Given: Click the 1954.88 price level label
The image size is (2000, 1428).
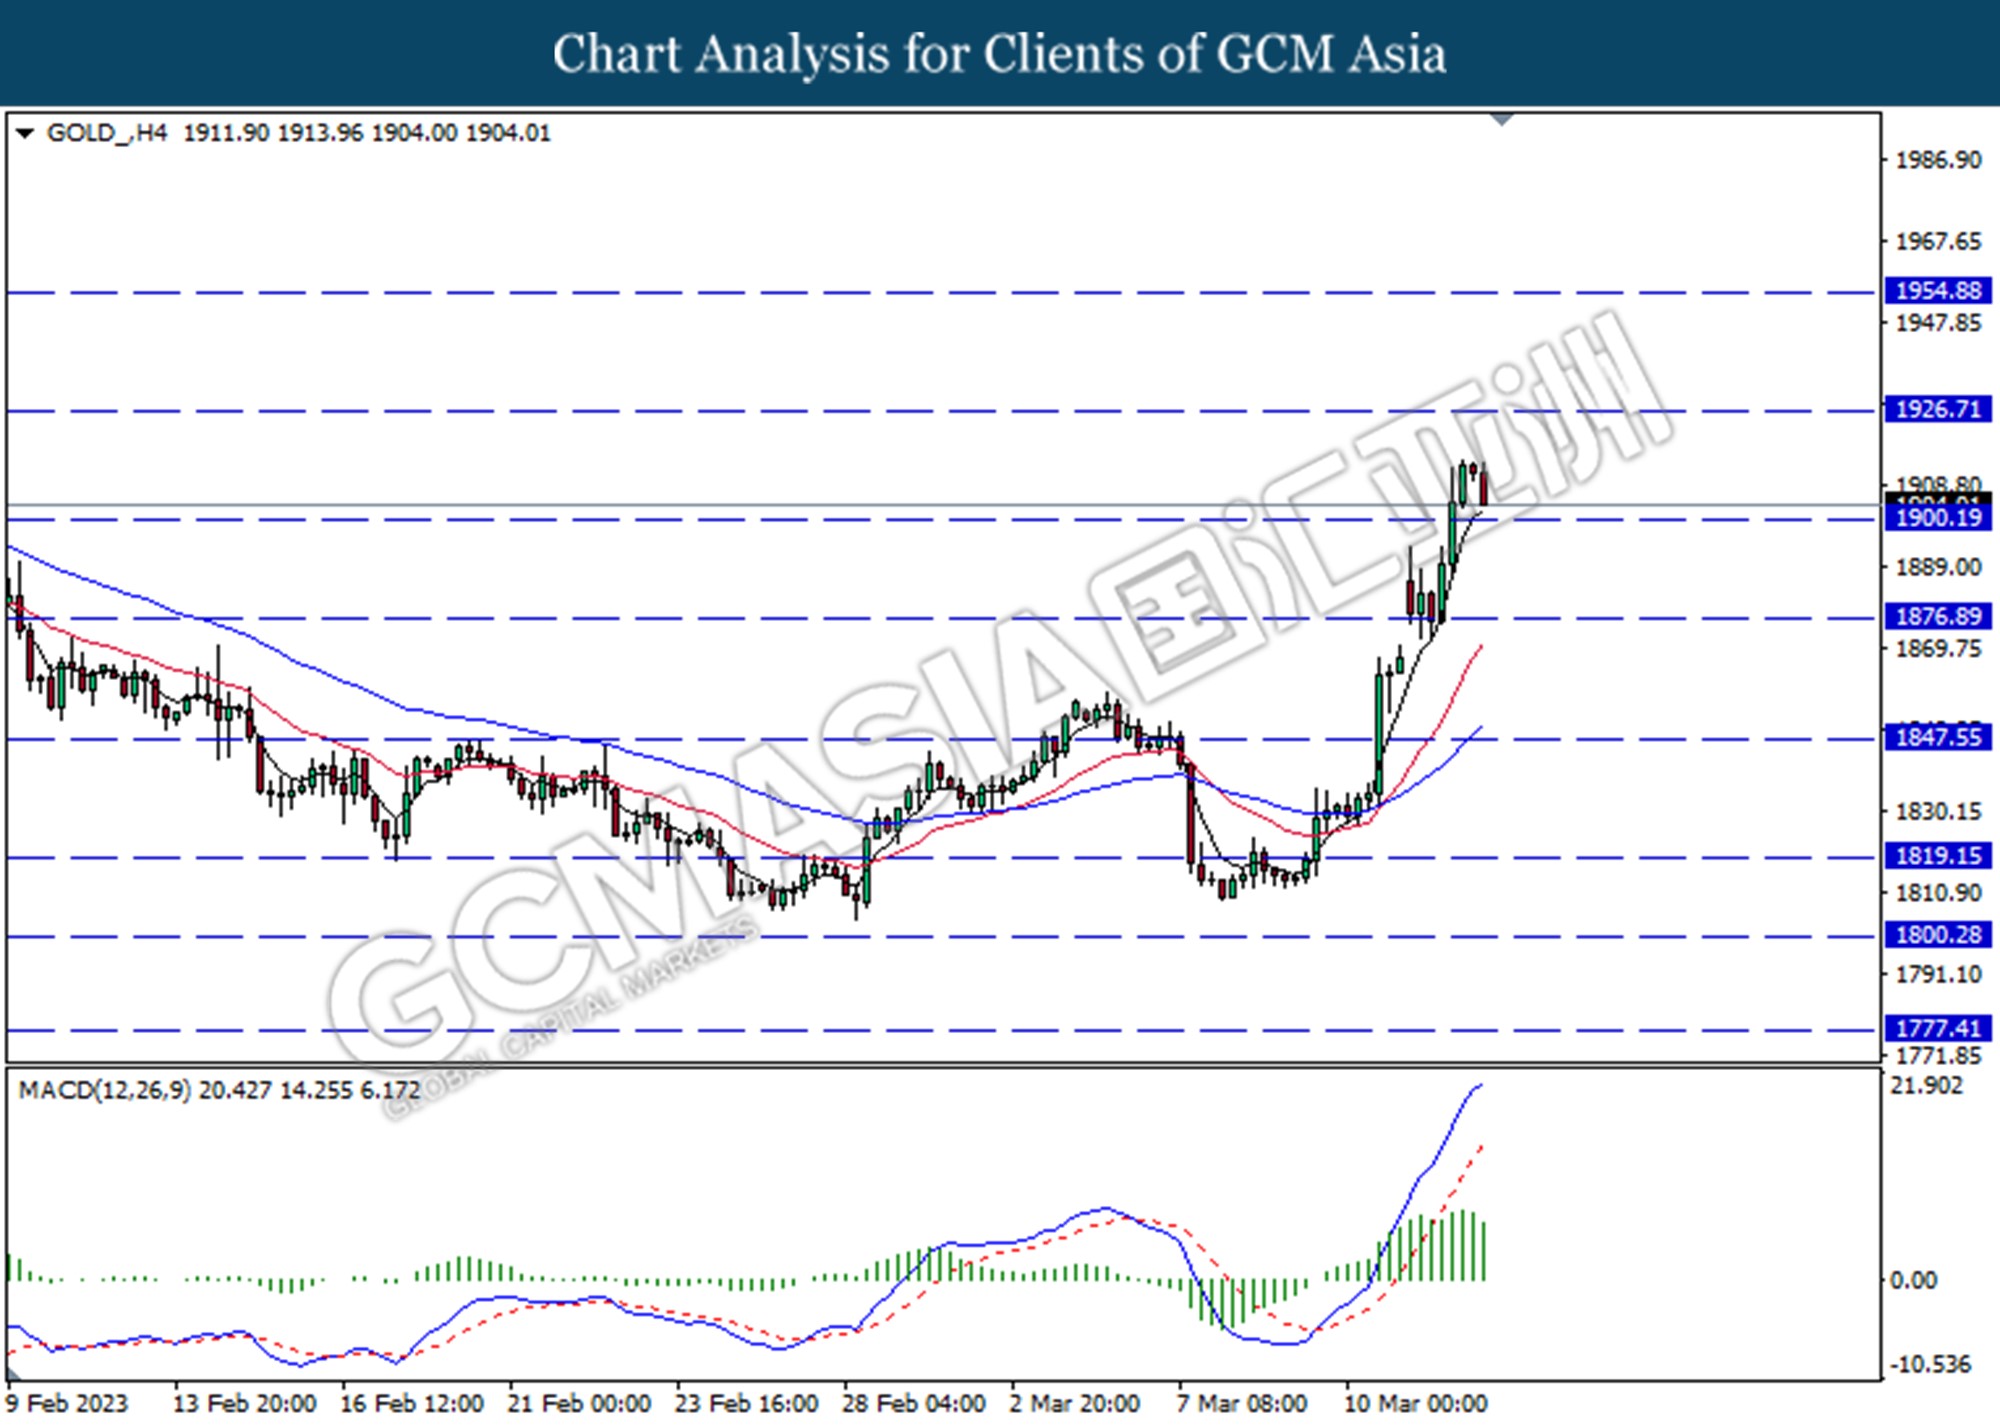Looking at the screenshot, I should (x=1938, y=291).
